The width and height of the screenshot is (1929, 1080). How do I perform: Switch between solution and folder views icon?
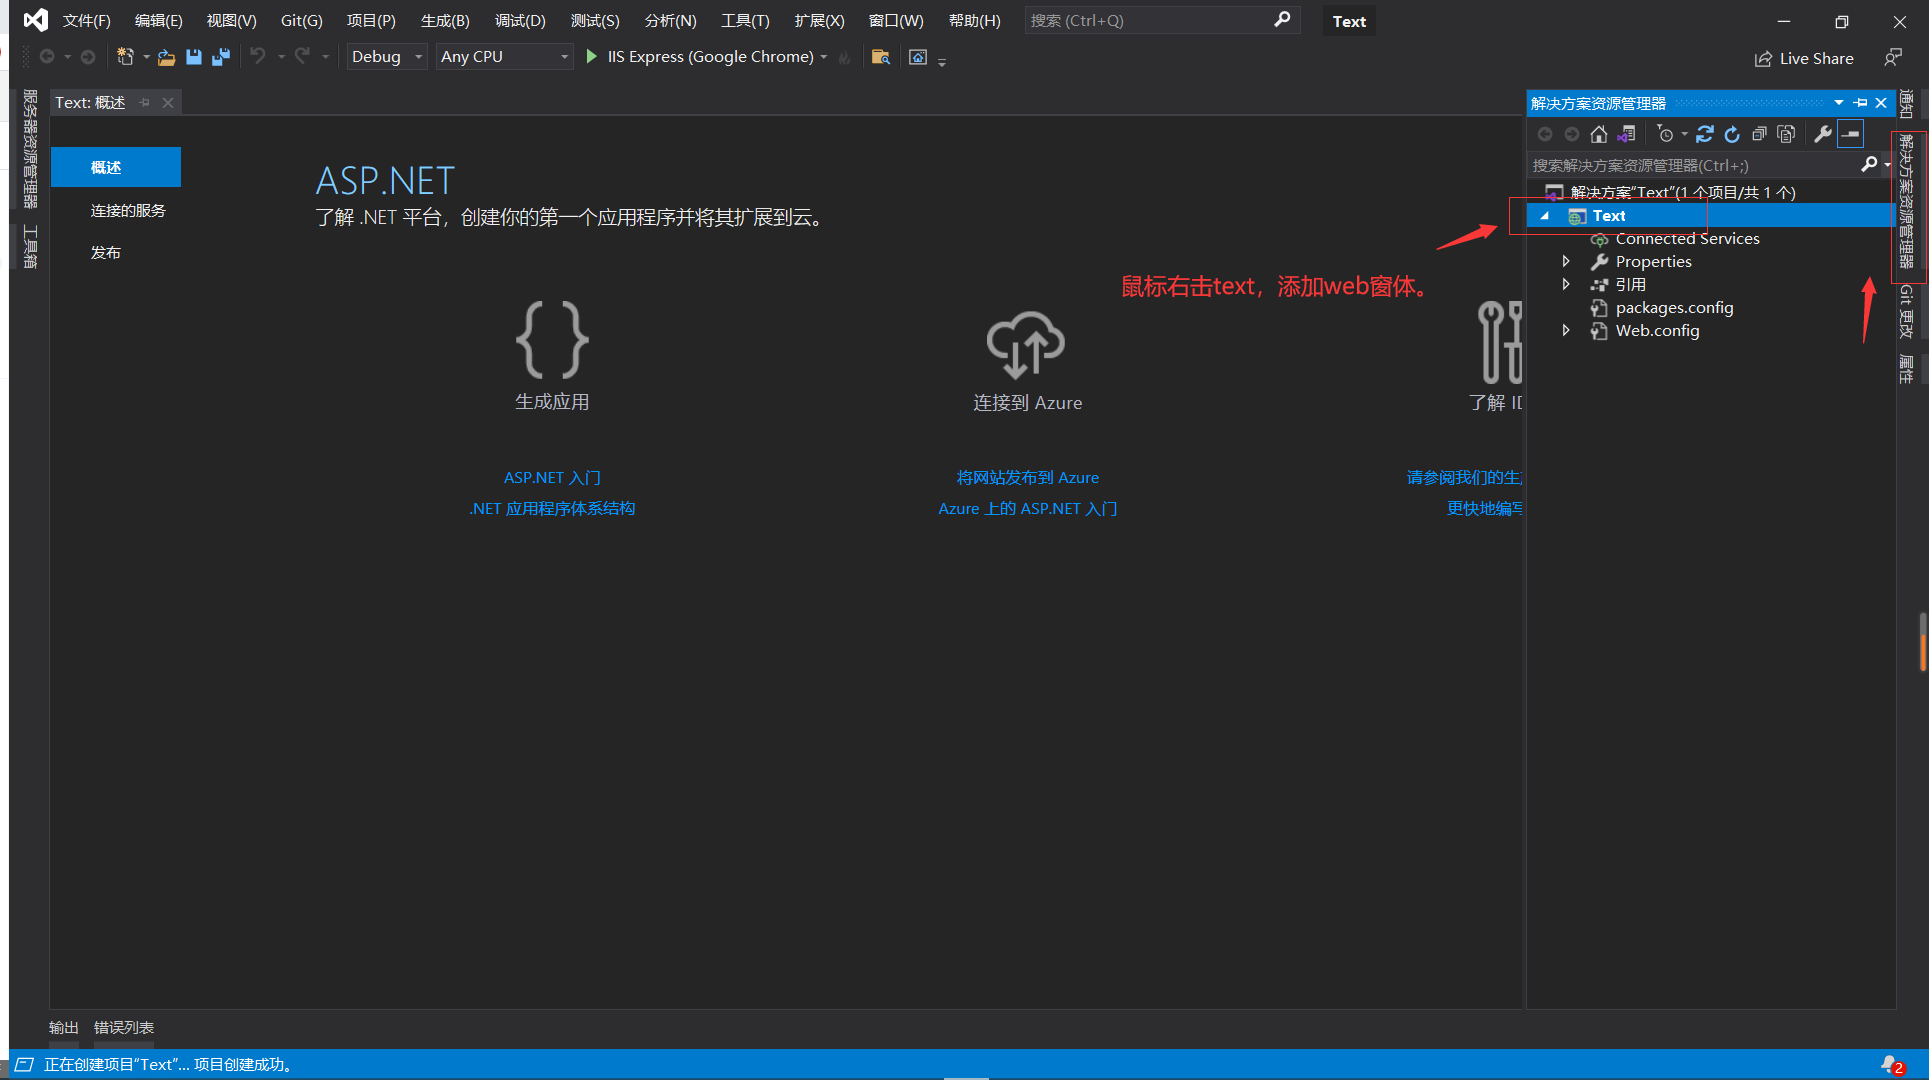[1627, 134]
